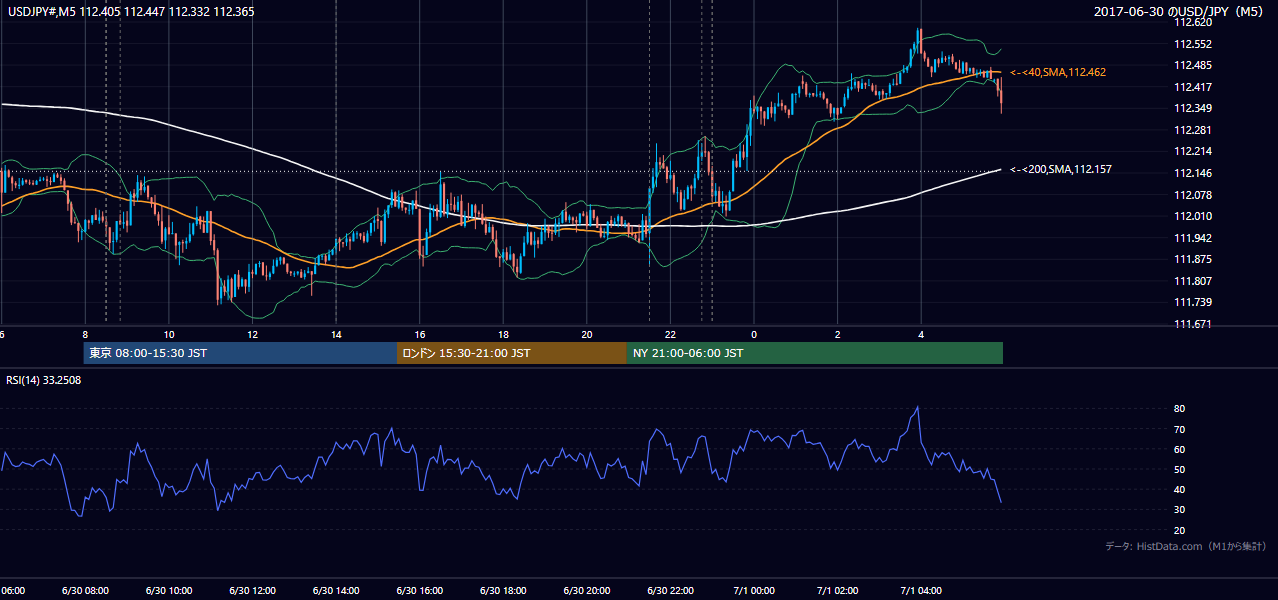This screenshot has width=1278, height=600.
Task: Click the hour 16 tick on price chart
Action: [x=420, y=334]
